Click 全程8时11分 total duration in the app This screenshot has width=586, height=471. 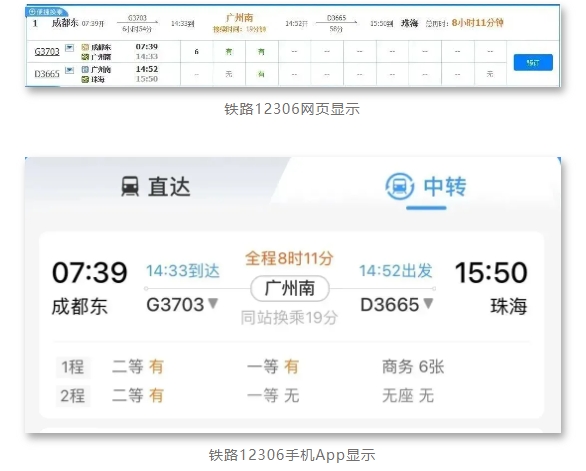289,258
